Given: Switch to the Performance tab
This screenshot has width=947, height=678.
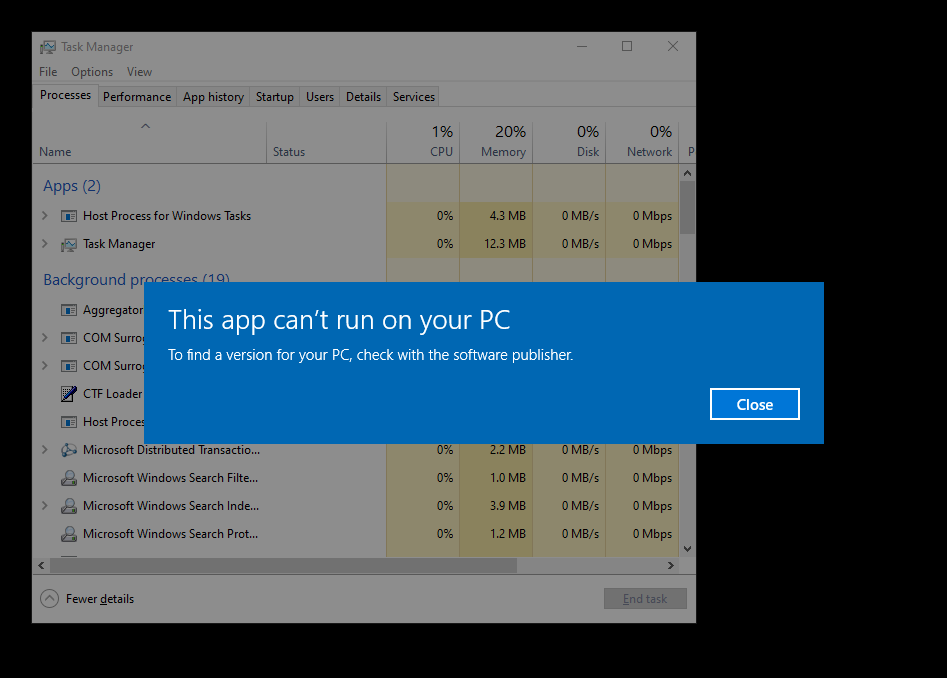Looking at the screenshot, I should pyautogui.click(x=137, y=97).
